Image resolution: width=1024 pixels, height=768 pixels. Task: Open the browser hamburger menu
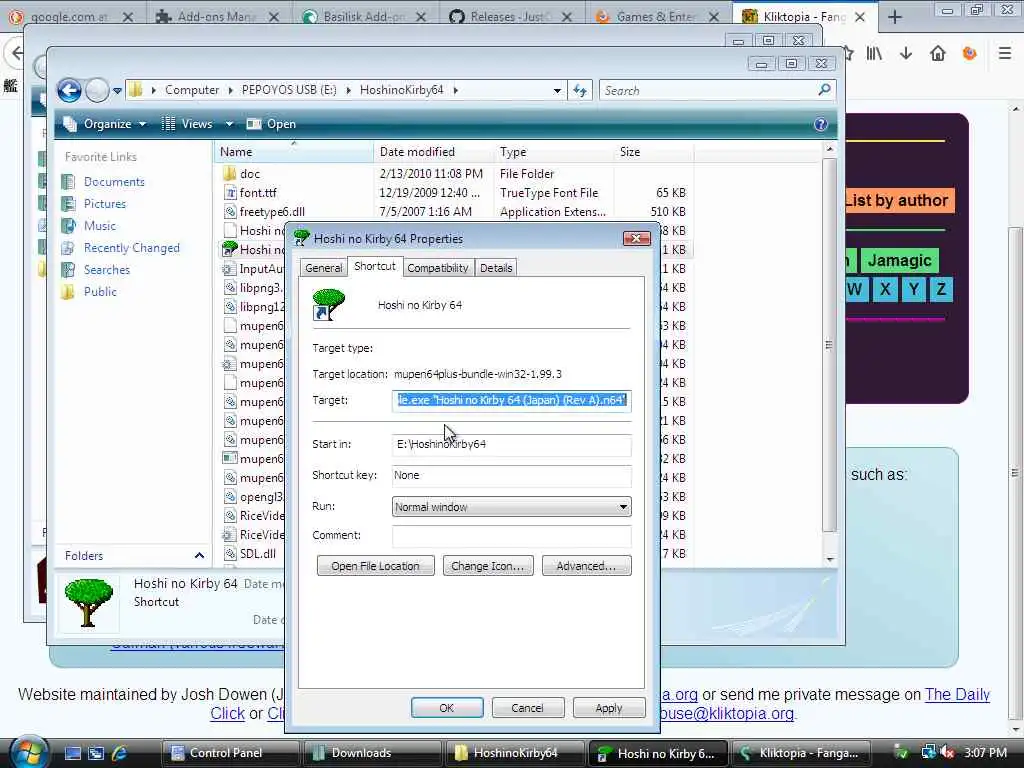coord(1005,54)
